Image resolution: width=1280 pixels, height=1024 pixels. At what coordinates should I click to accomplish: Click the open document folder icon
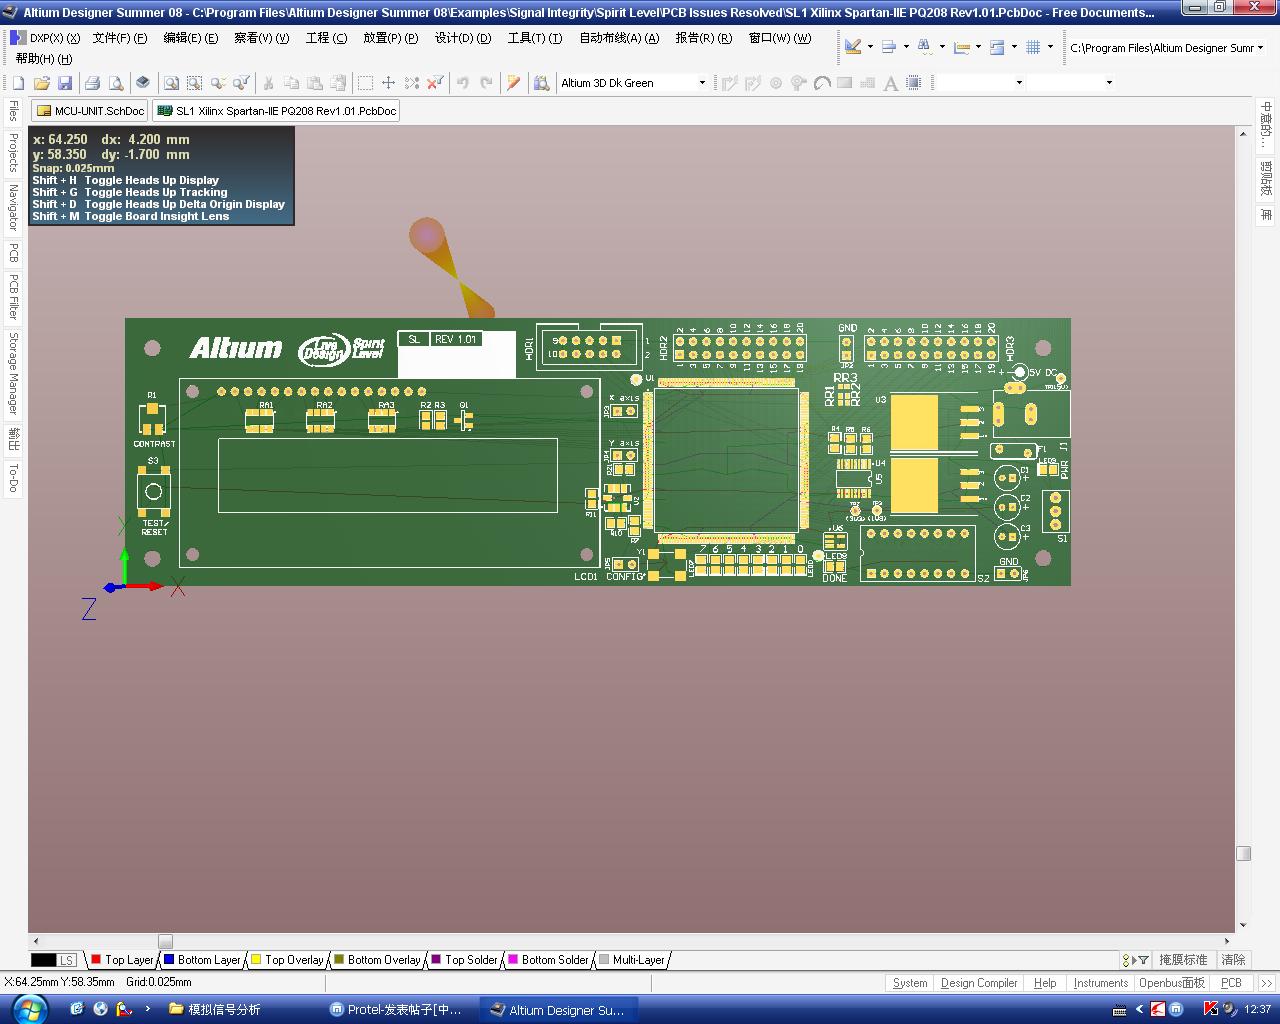[41, 83]
